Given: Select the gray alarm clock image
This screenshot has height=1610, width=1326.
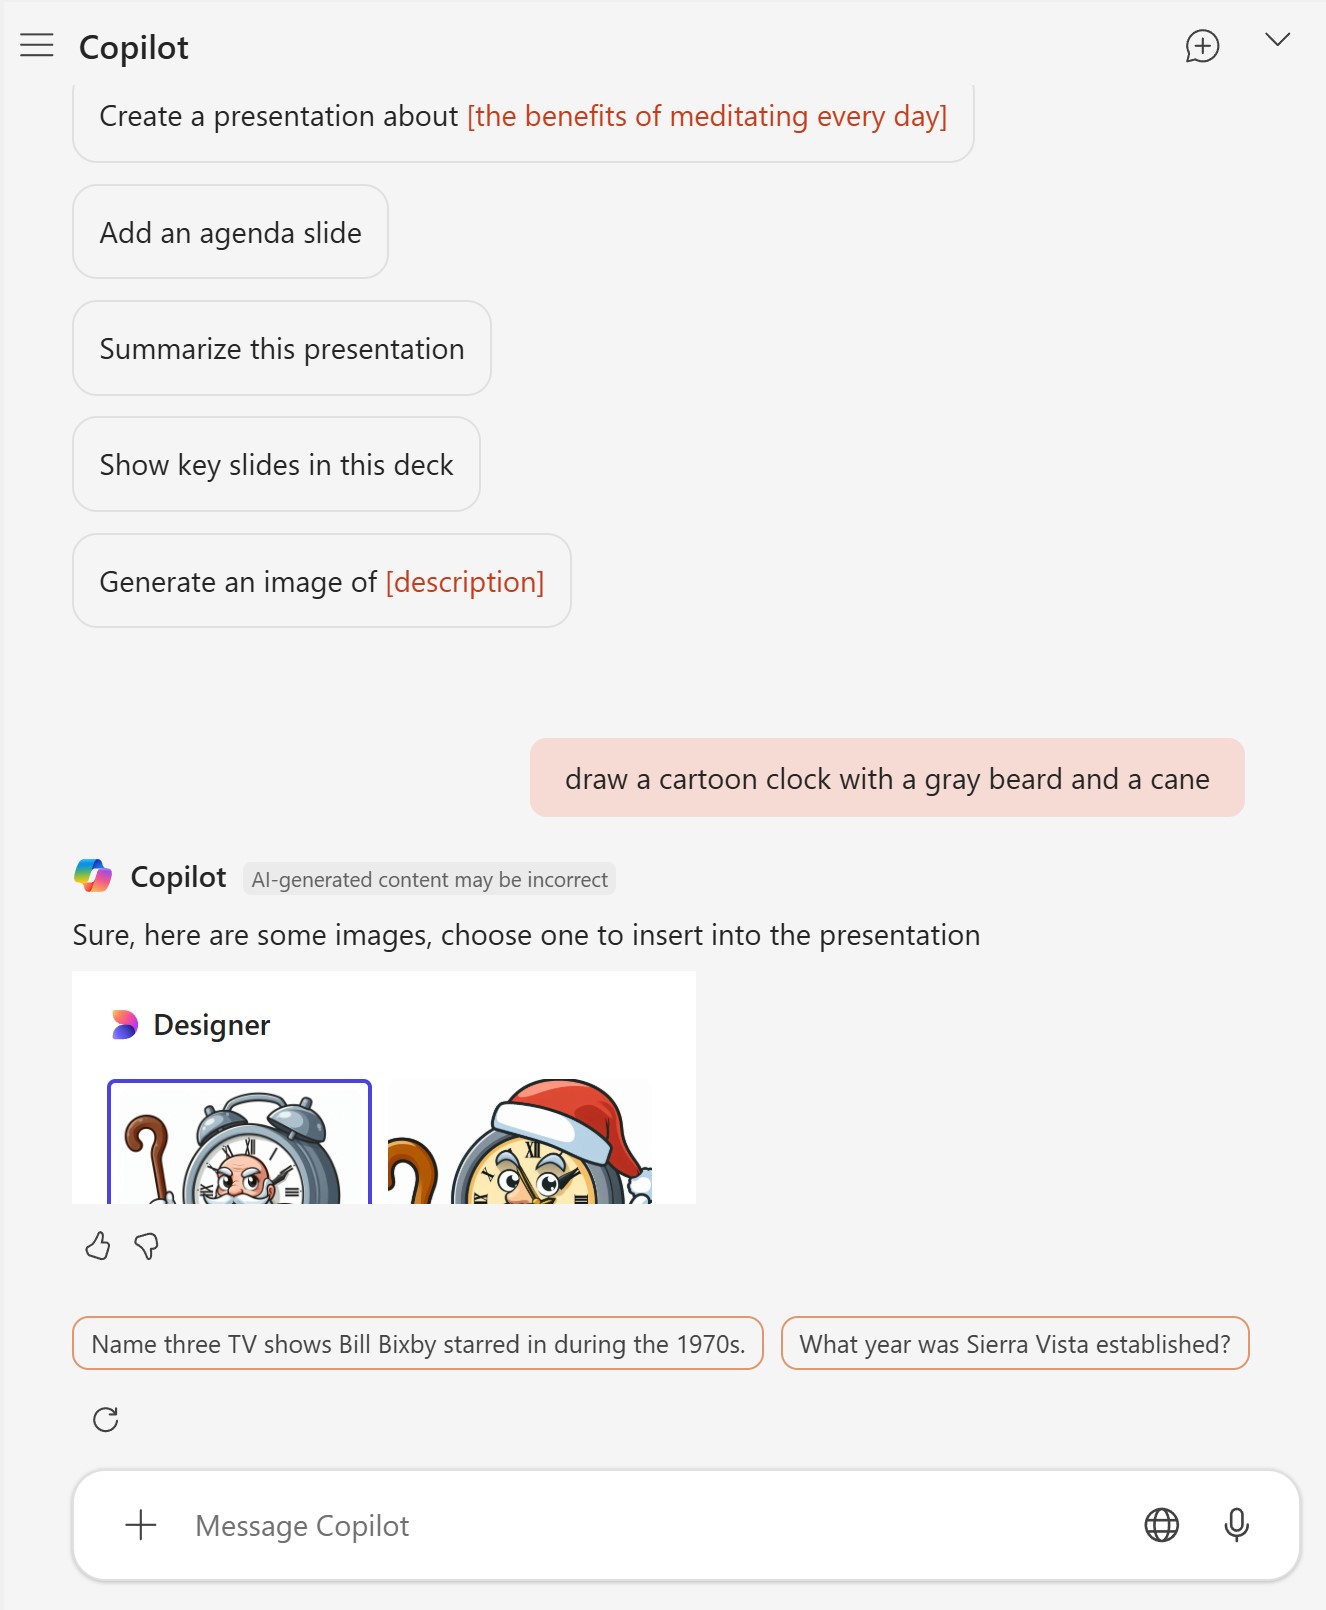Looking at the screenshot, I should pos(239,1142).
